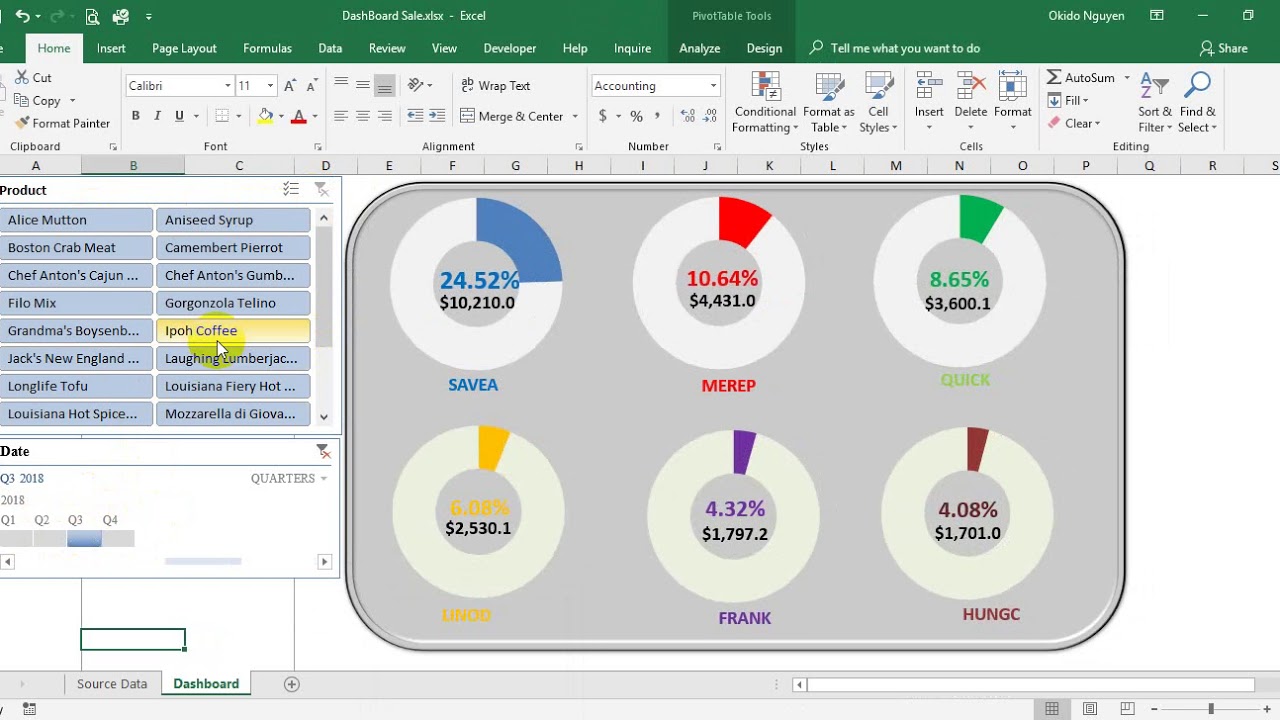Open the font size dropdown

(269, 86)
